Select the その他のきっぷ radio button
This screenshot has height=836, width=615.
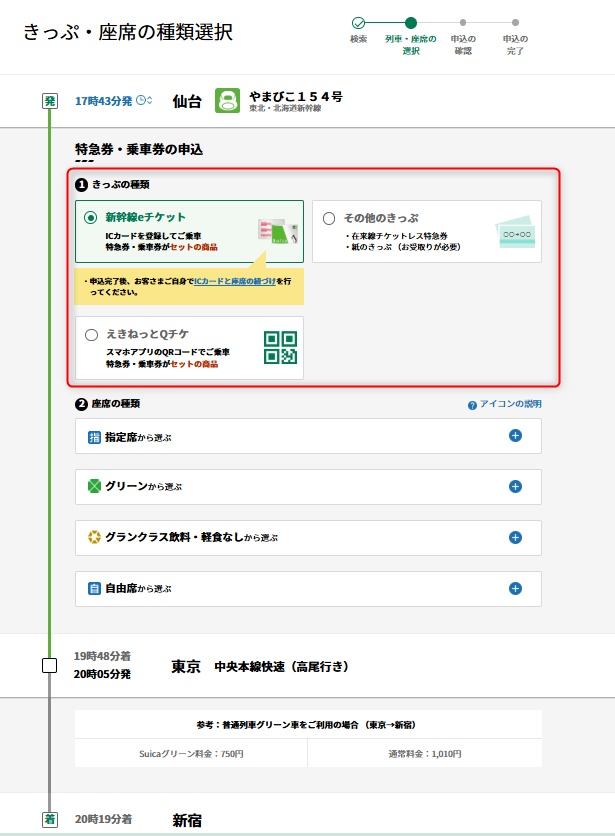click(x=329, y=218)
